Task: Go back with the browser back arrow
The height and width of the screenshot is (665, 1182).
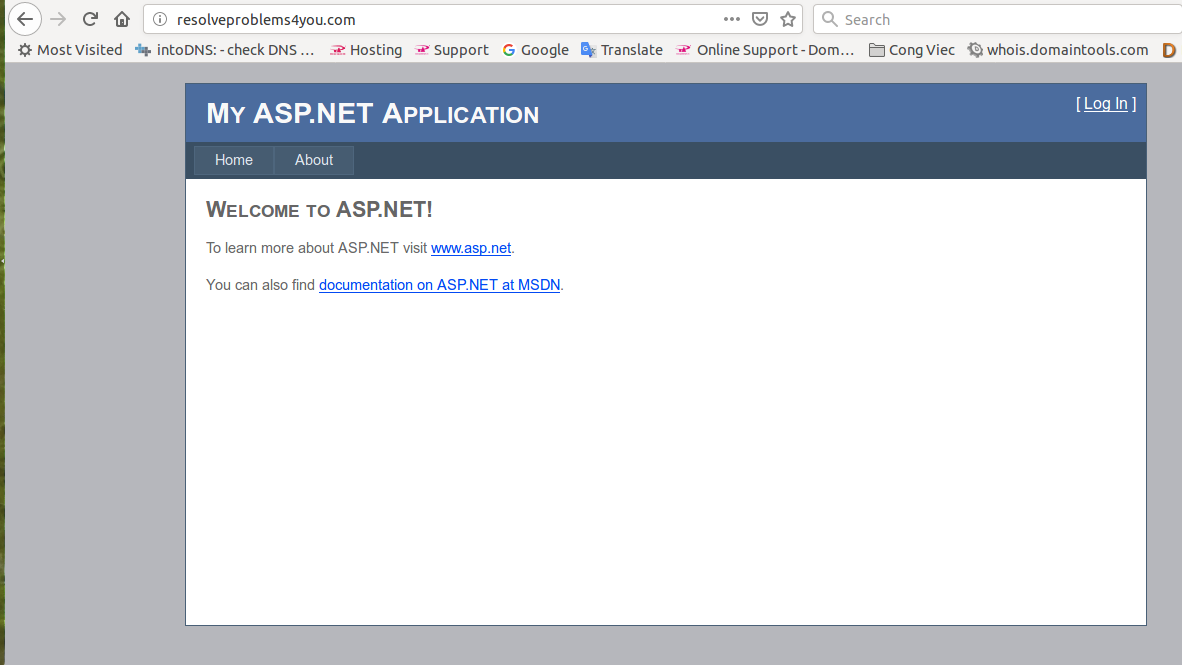Action: (x=25, y=19)
